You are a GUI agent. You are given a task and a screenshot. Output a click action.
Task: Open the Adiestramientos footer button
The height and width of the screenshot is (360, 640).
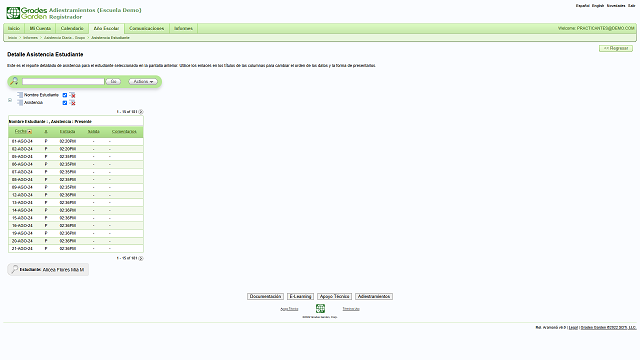pos(374,296)
